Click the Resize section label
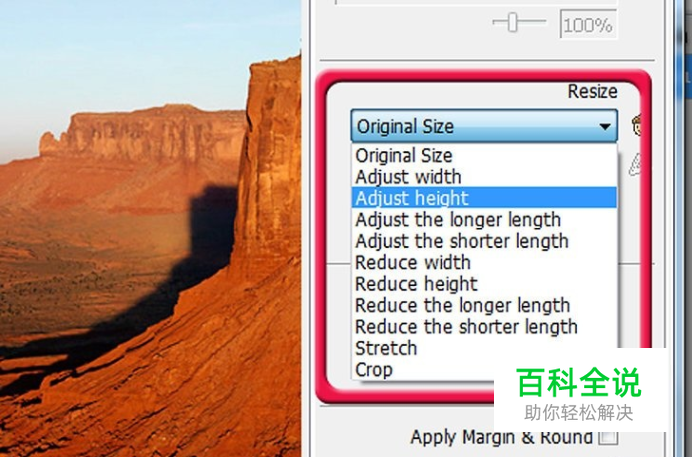Screen dimensions: 692x457 pyautogui.click(x=592, y=91)
